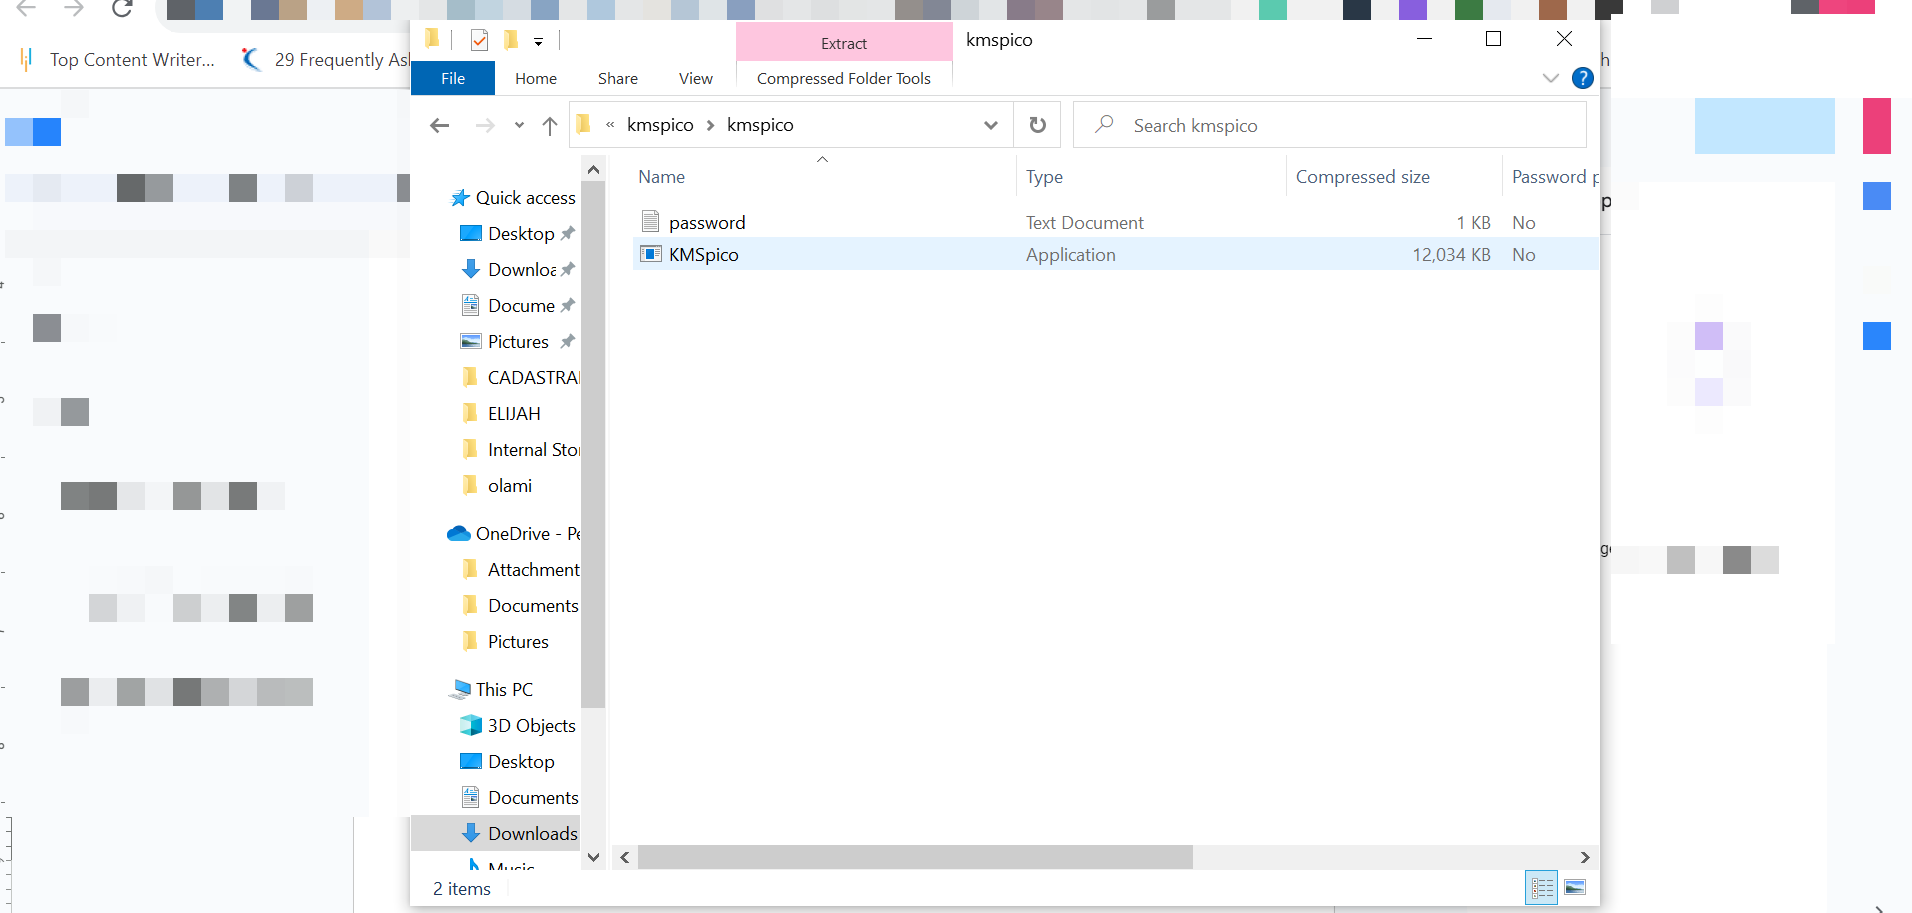1912x913 pixels.
Task: Switch to the View tab
Action: 695,78
